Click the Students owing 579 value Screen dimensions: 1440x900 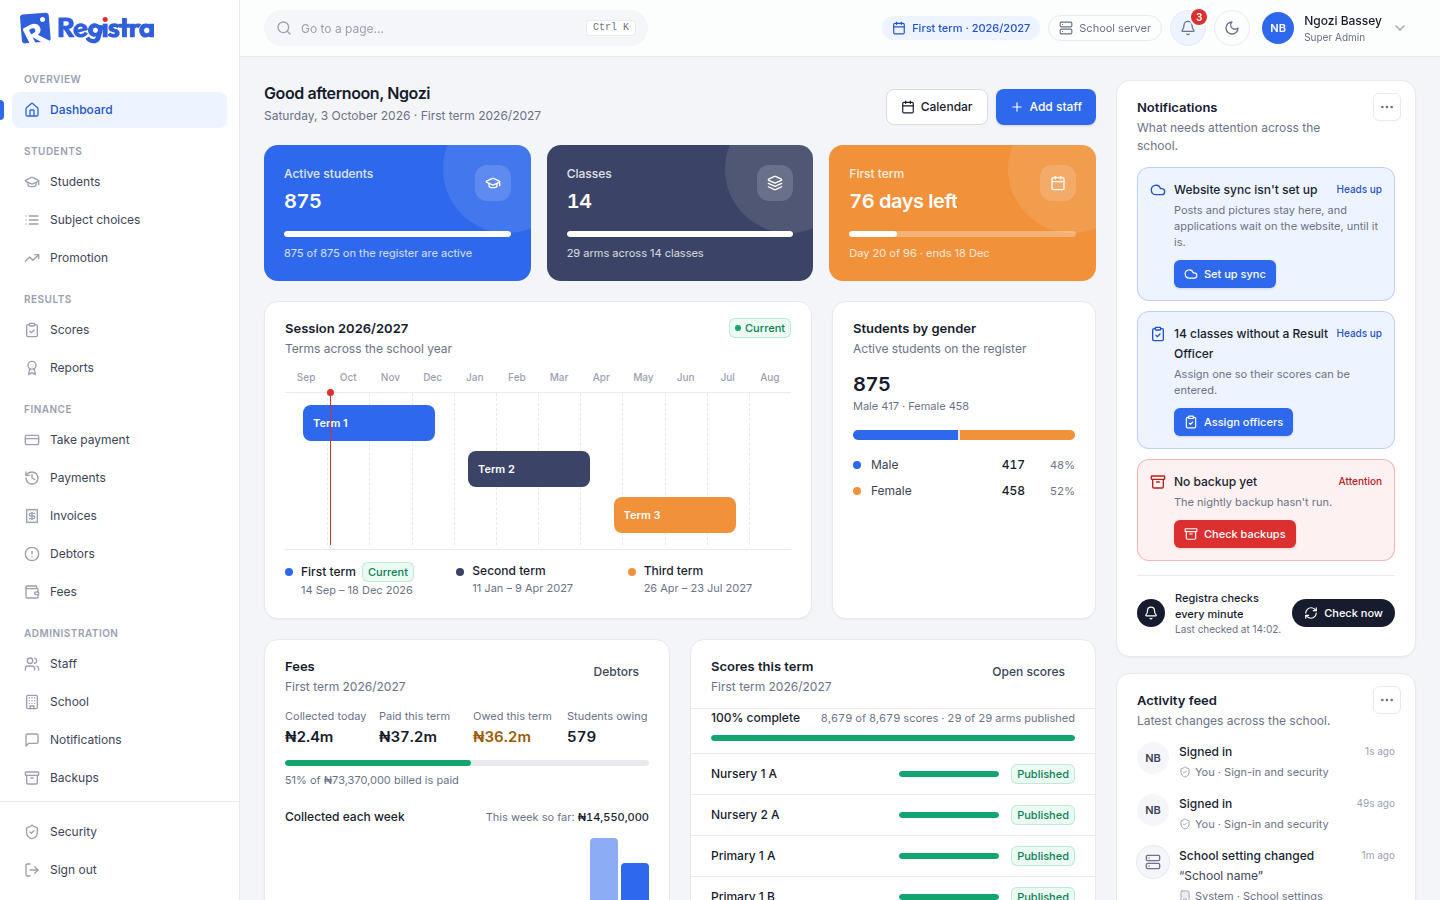(581, 737)
